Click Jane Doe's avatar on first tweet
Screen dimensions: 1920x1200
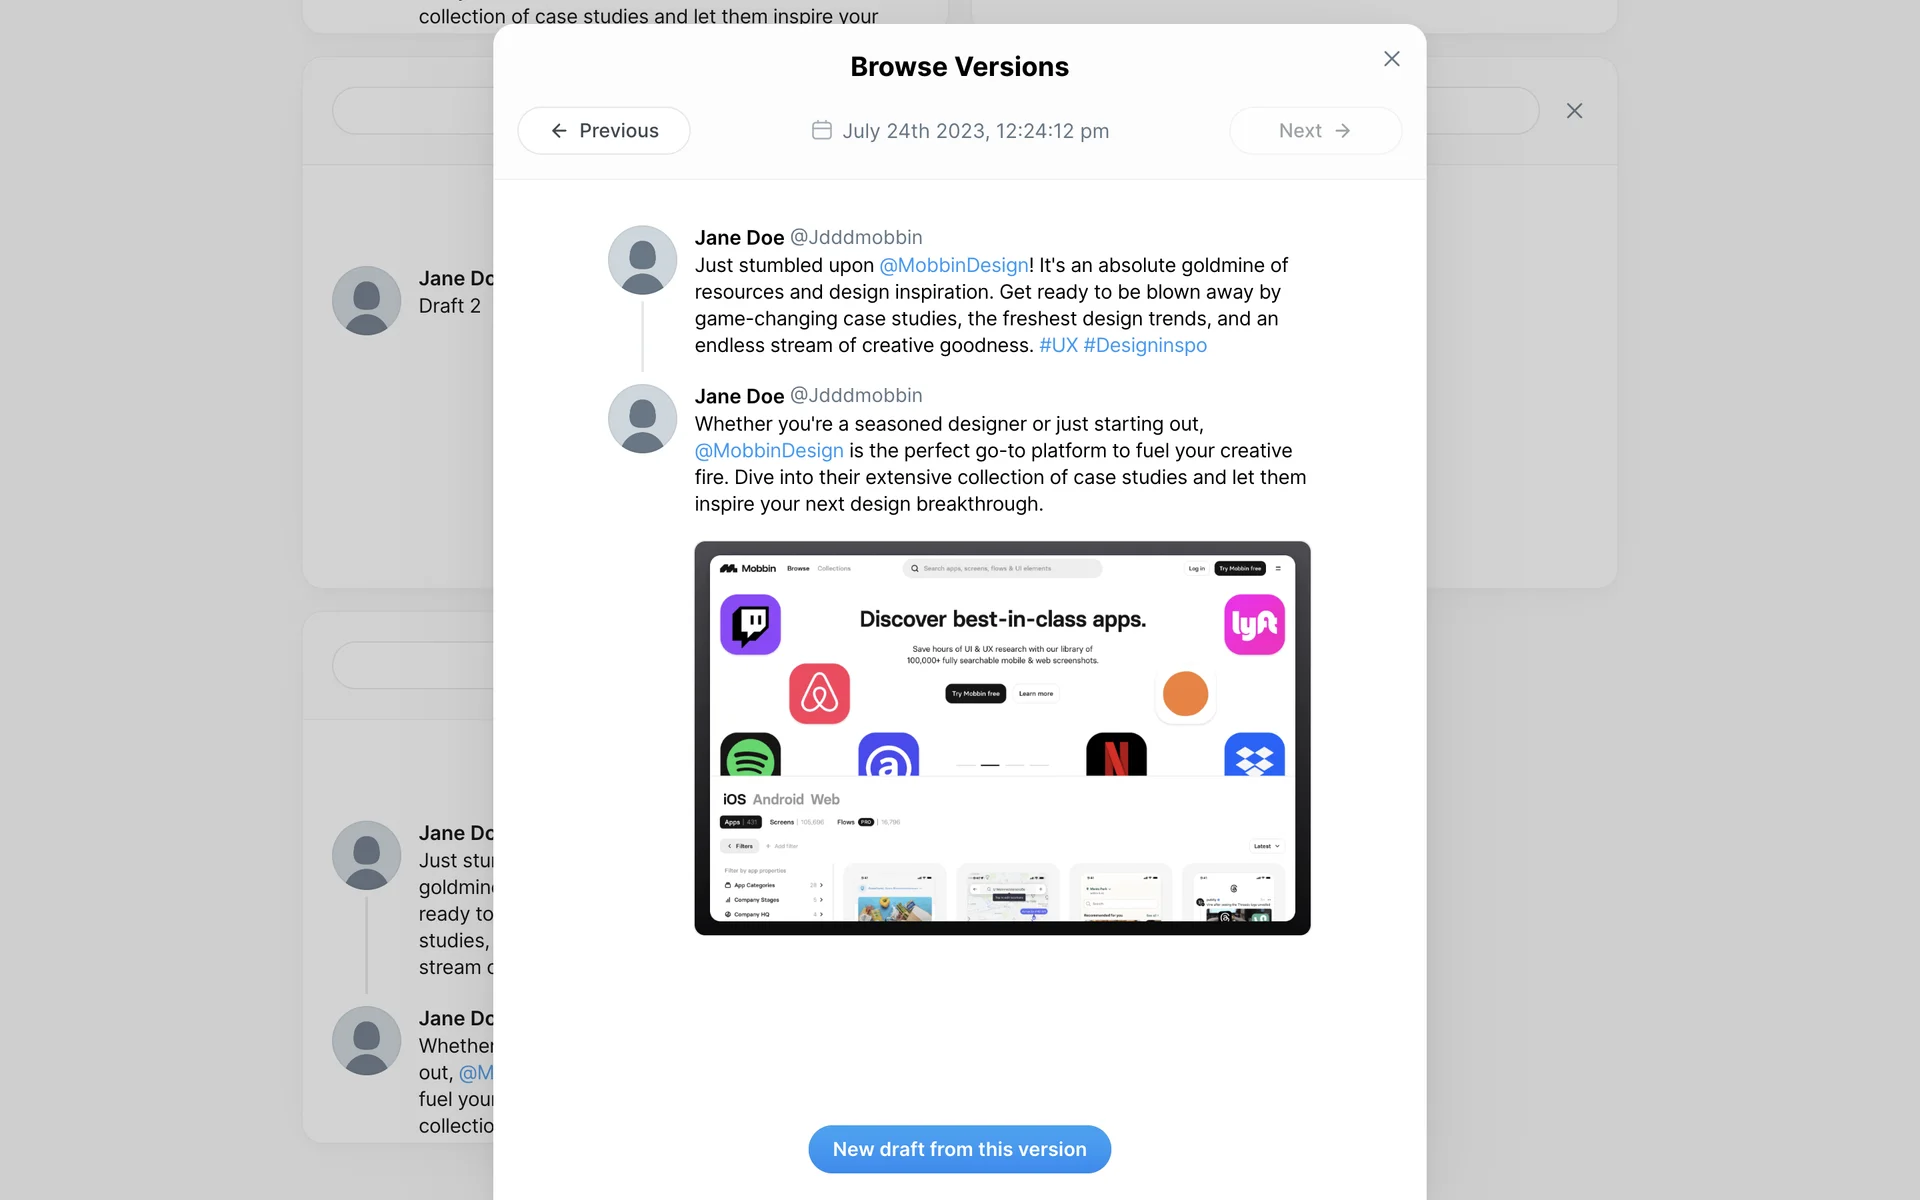[x=642, y=260]
